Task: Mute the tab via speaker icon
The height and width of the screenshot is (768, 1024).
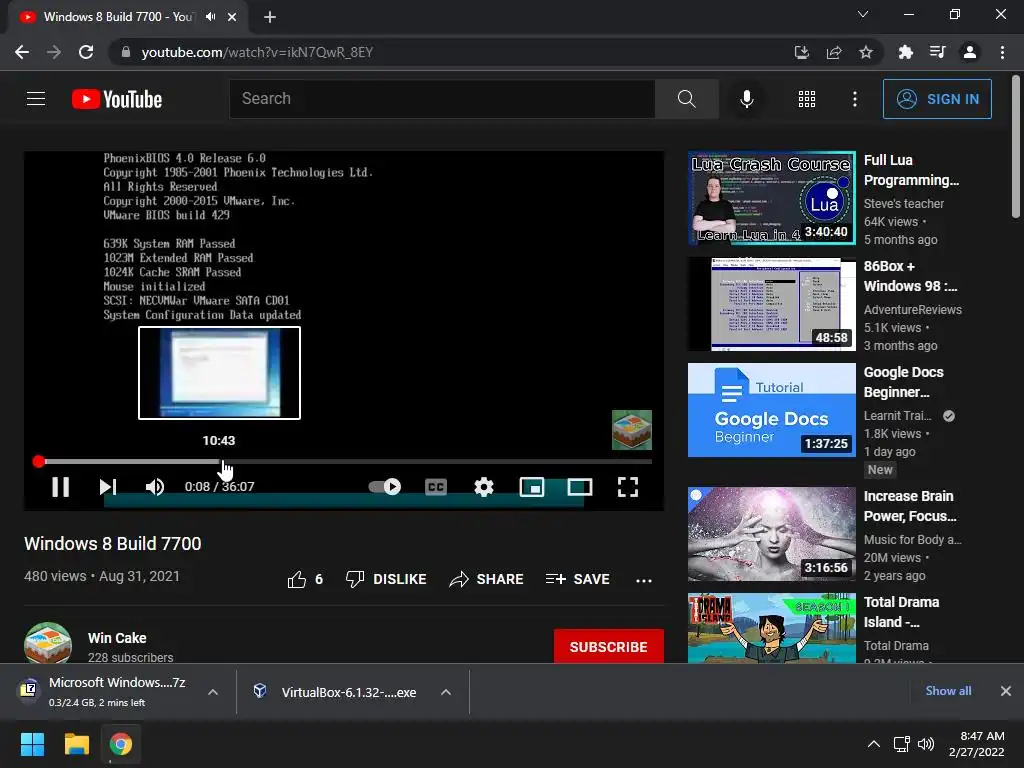Action: [210, 17]
